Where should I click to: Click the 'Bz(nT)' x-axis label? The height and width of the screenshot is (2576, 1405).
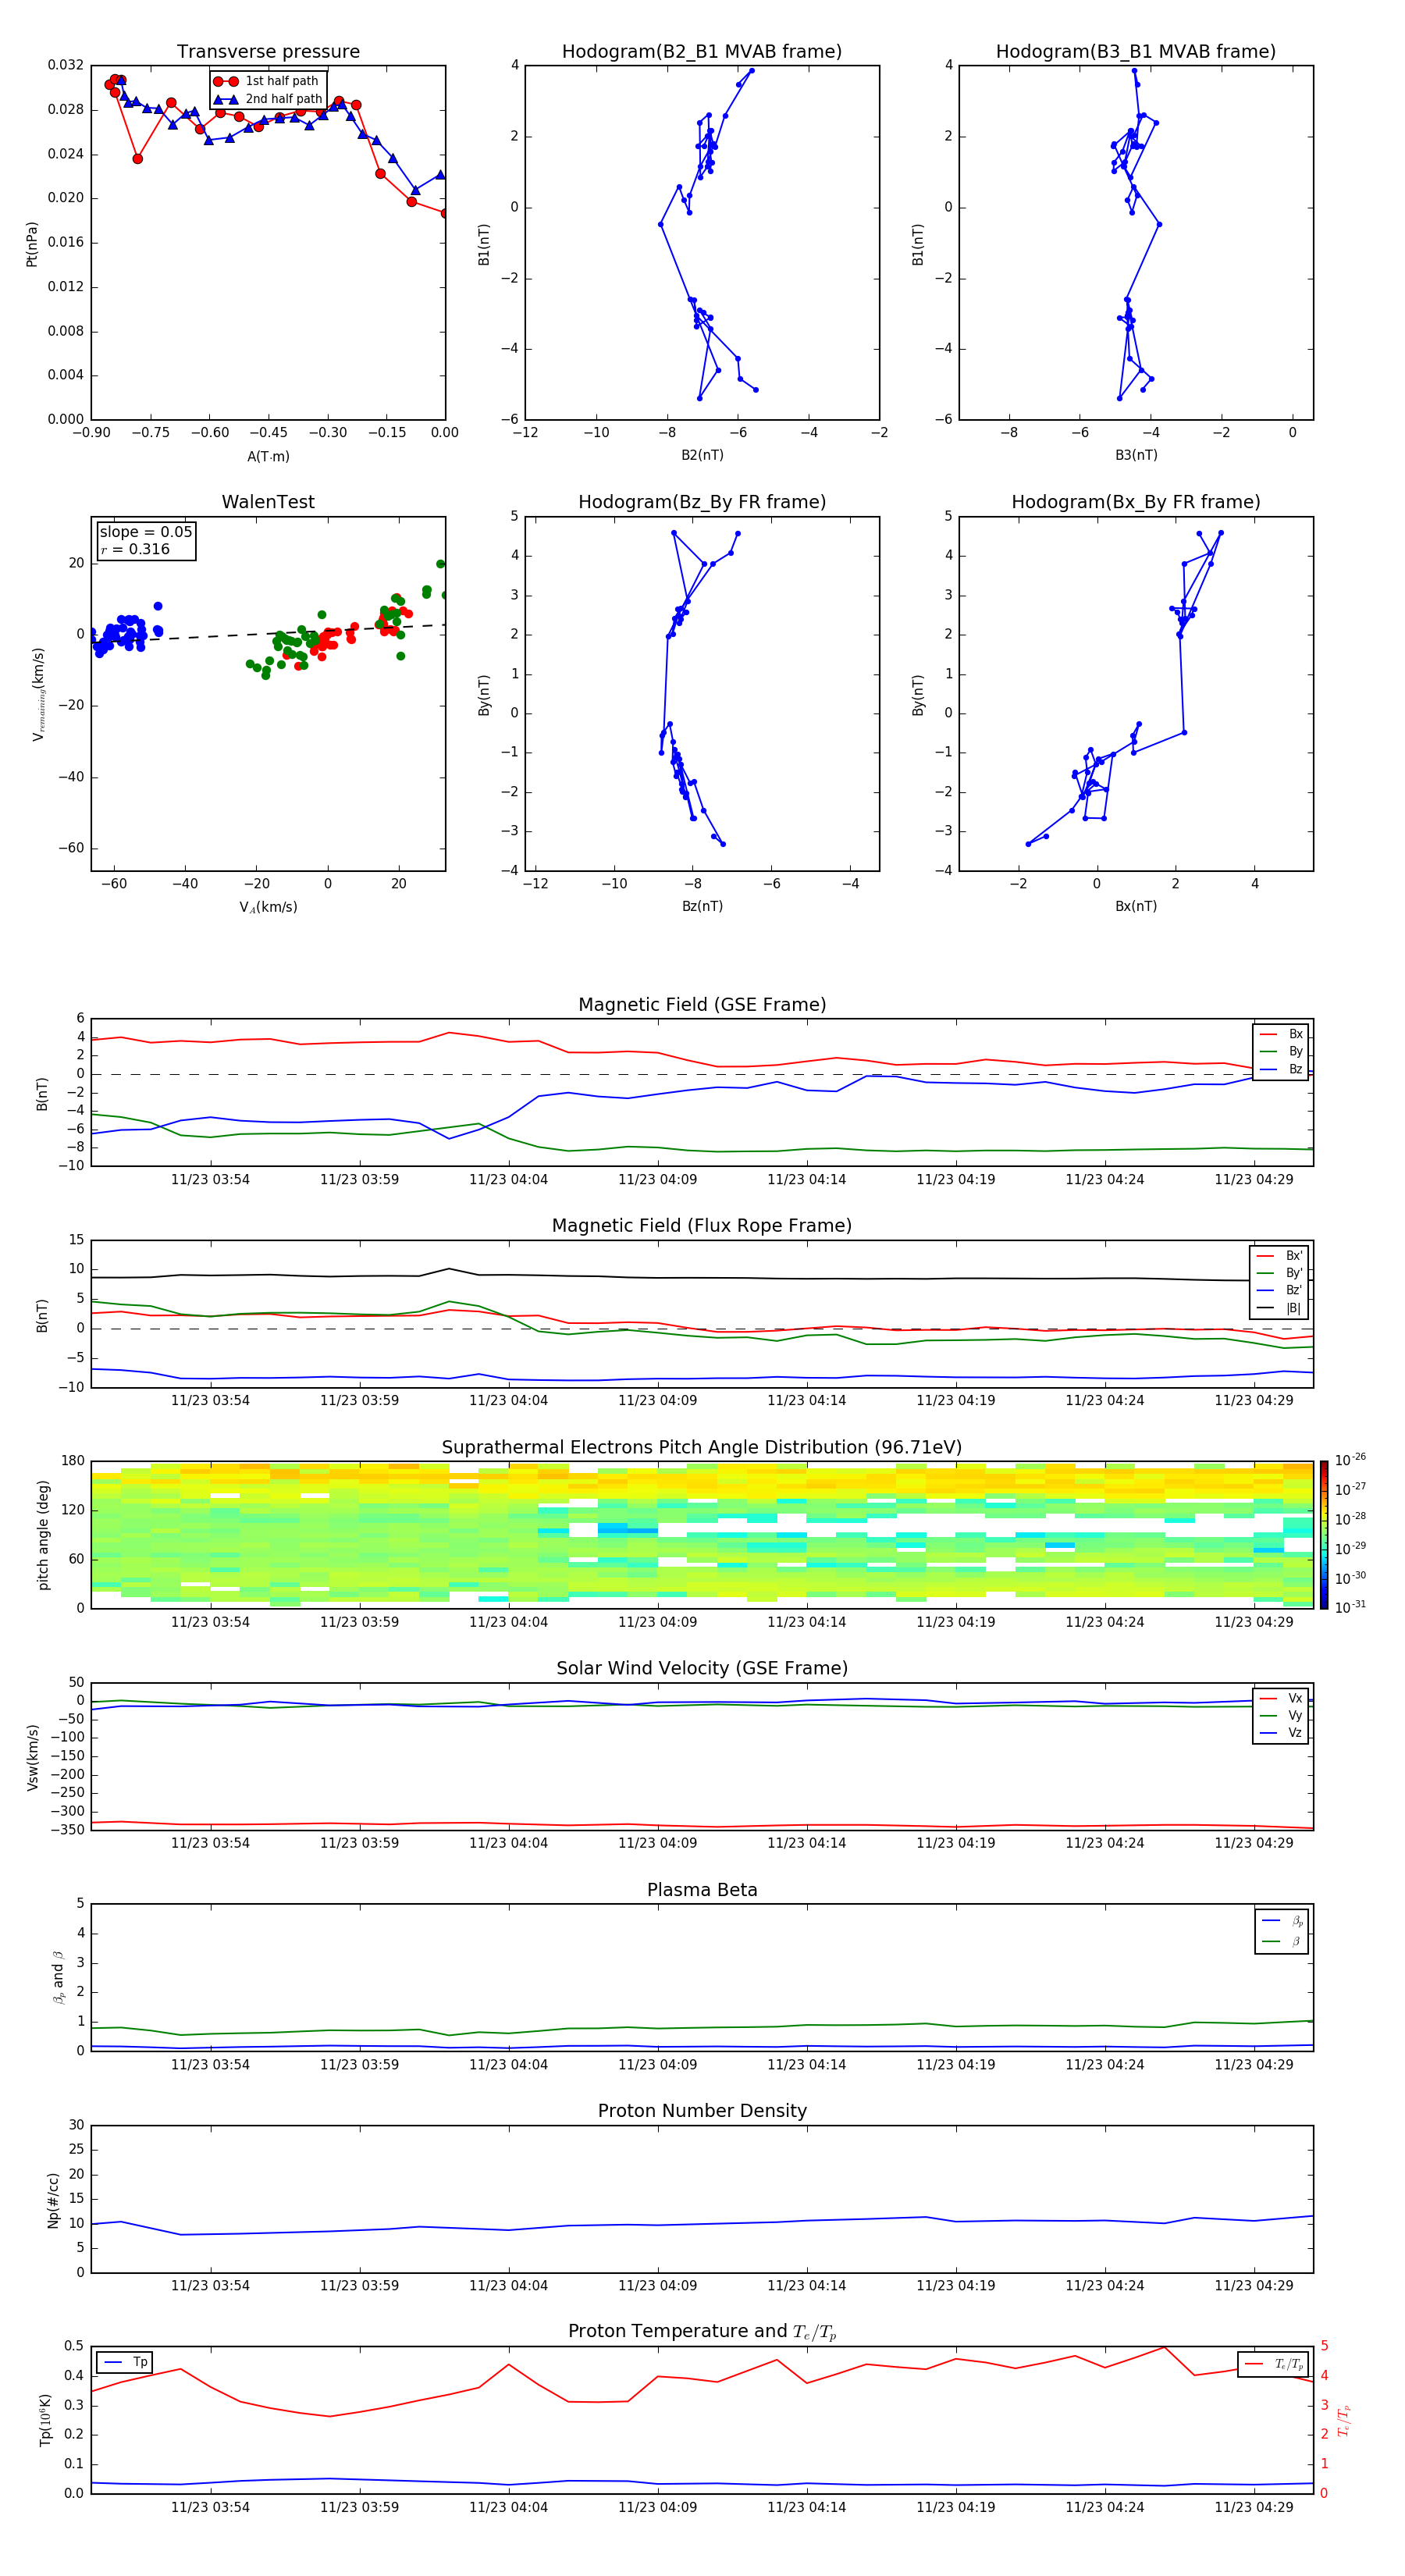point(702,906)
